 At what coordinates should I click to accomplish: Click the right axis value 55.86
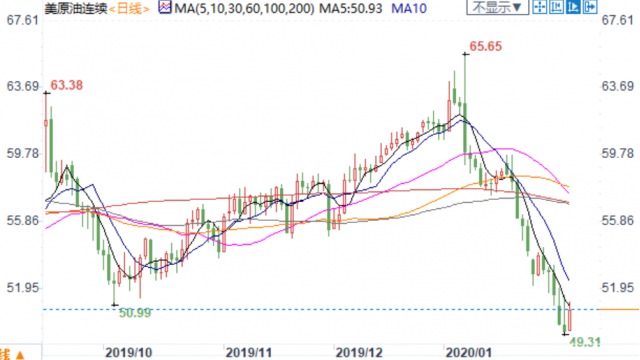pyautogui.click(x=618, y=221)
